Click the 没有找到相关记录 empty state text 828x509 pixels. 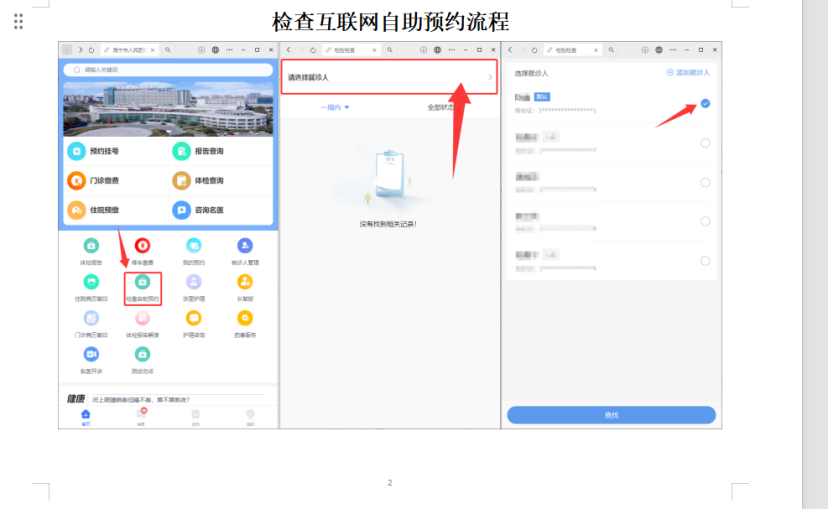388,224
